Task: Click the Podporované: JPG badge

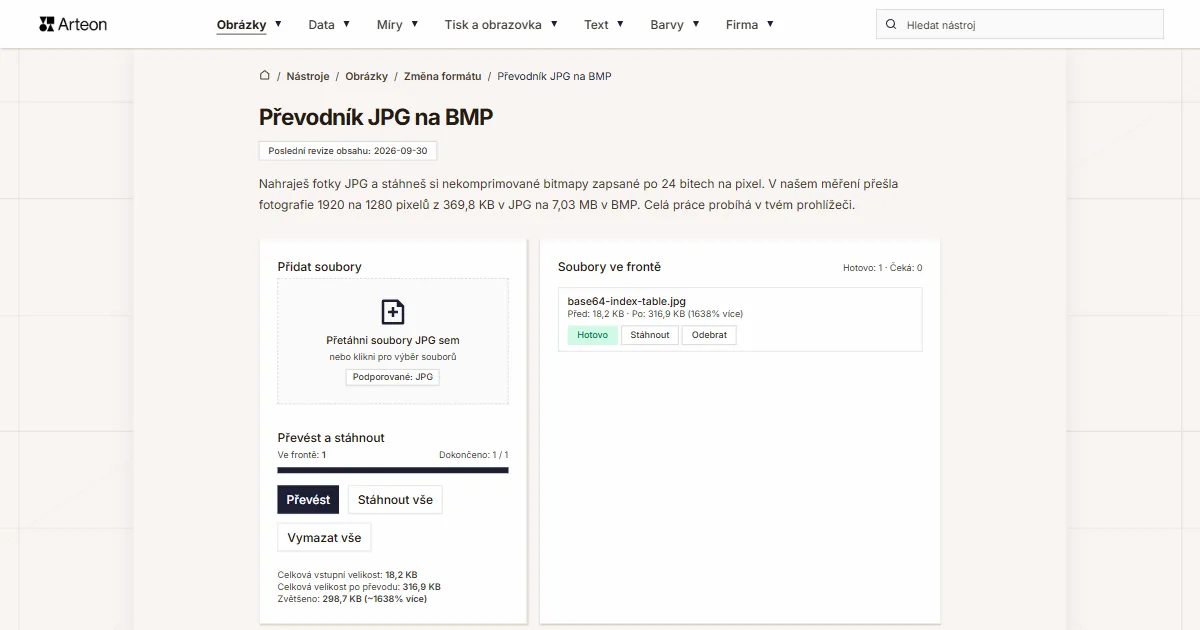Action: (x=393, y=377)
